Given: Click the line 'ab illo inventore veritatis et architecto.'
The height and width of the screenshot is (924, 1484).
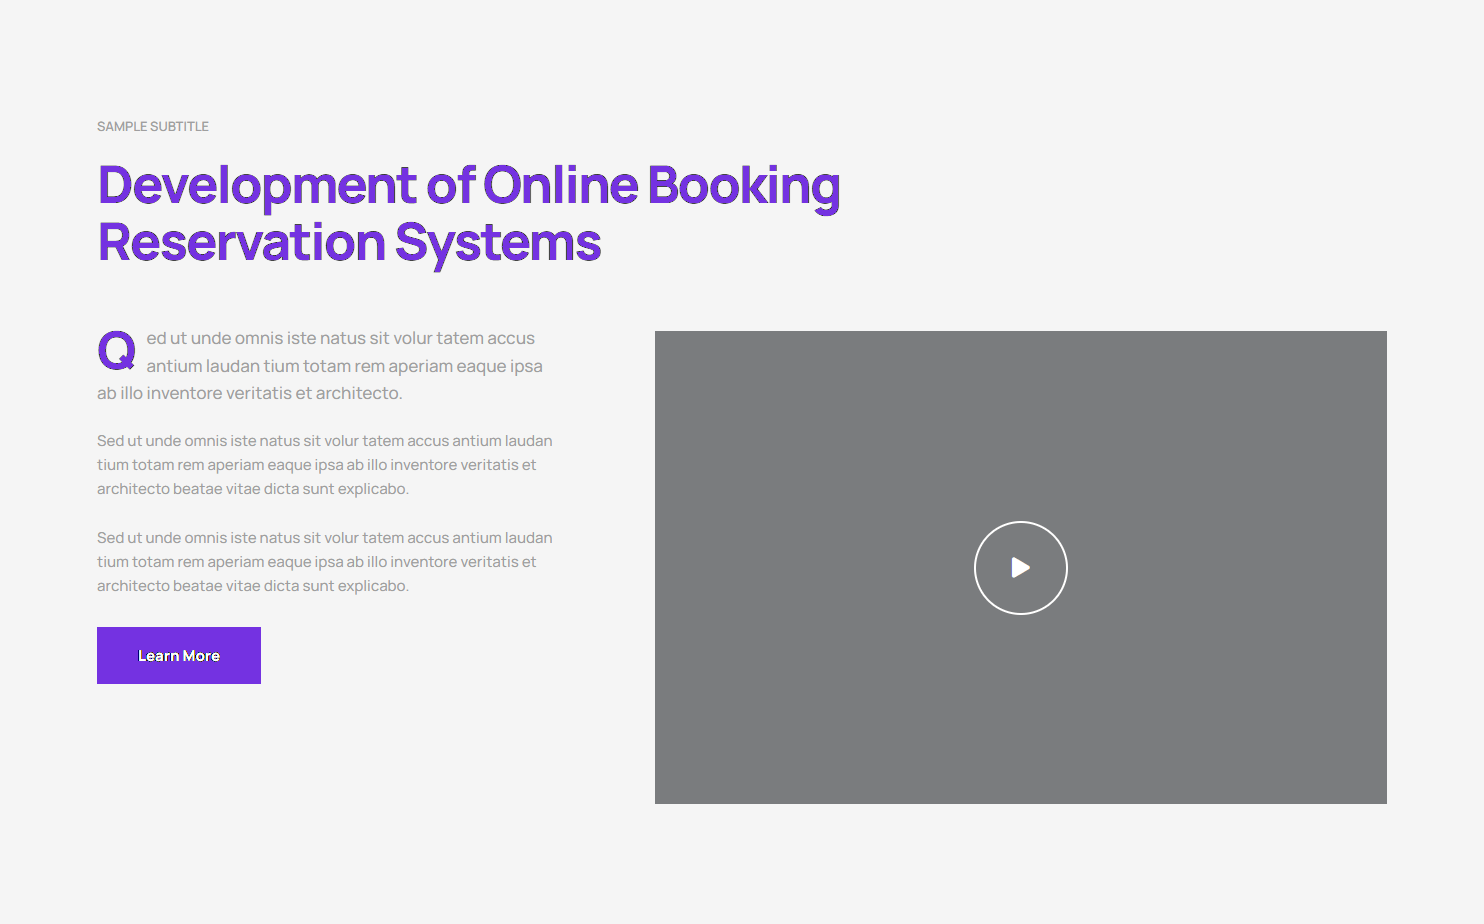Looking at the screenshot, I should [249, 394].
